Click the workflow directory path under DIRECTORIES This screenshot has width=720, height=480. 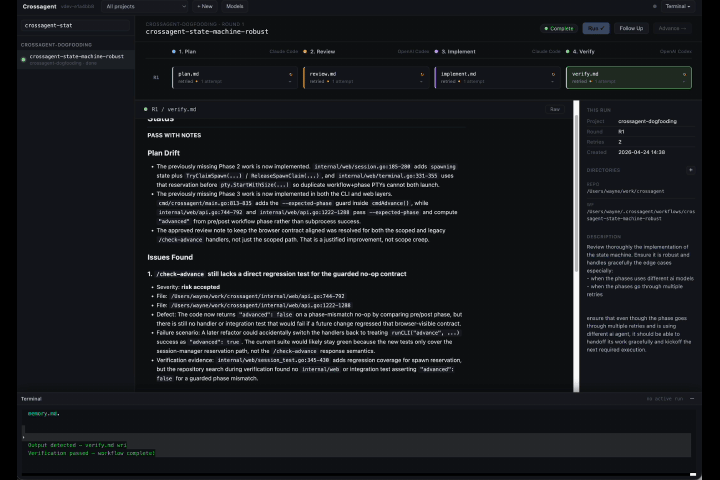coord(641,215)
